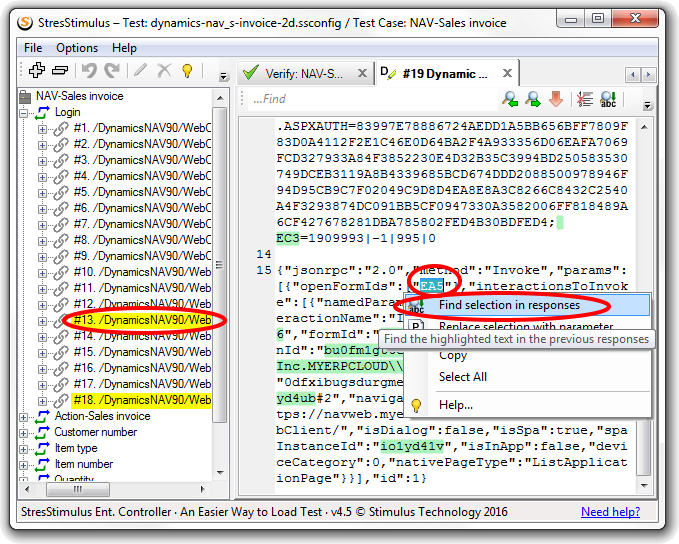Open the File menu
Viewport: 679px width, 544px height.
[33, 48]
